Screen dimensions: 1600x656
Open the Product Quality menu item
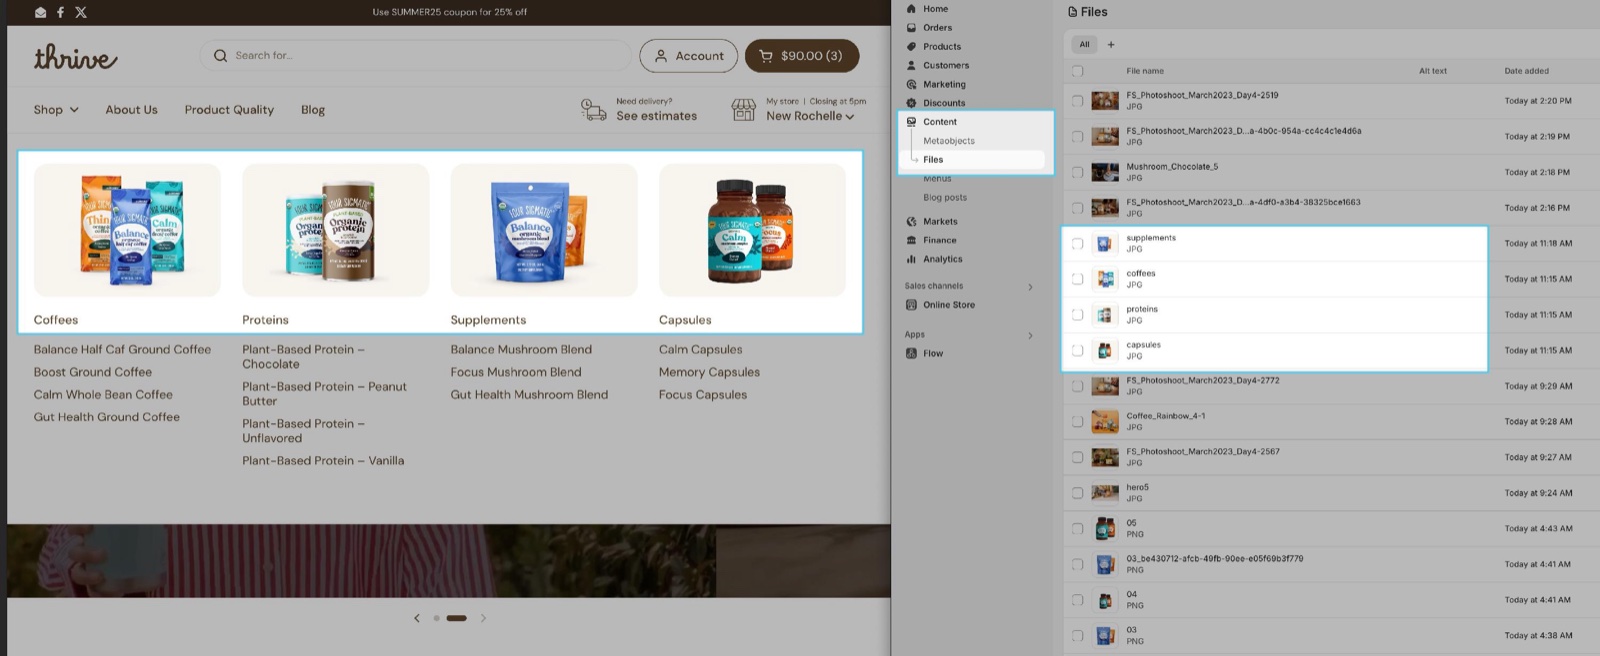tap(229, 110)
